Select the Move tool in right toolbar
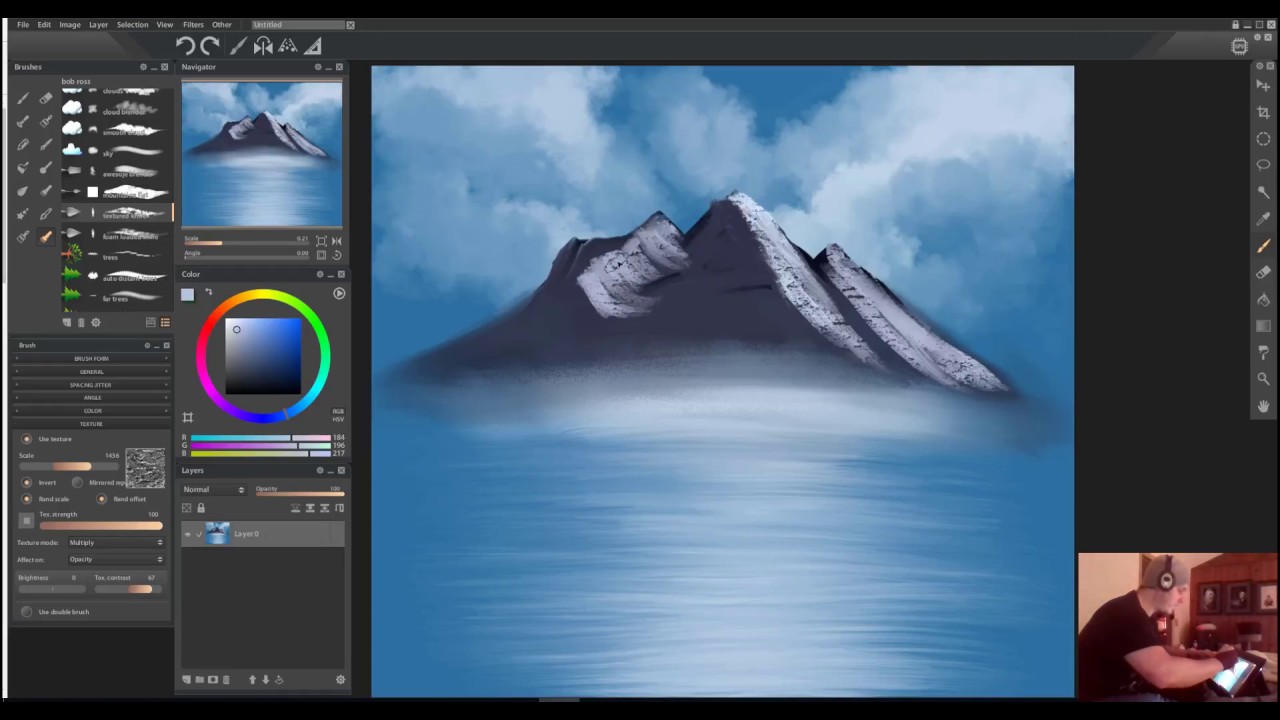The image size is (1280, 720). pos(1263,86)
